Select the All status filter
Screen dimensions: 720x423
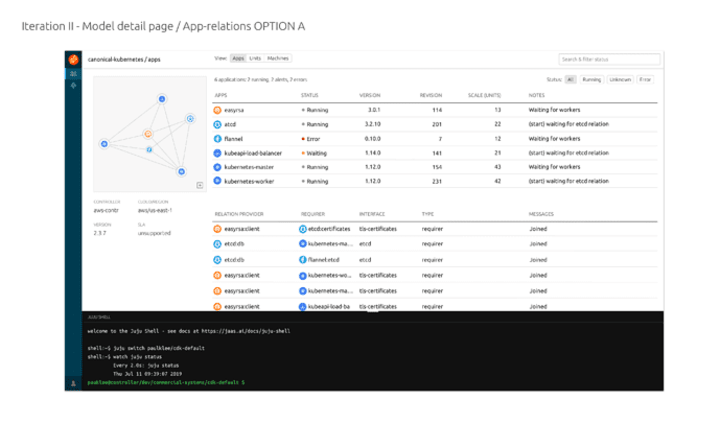[x=570, y=79]
